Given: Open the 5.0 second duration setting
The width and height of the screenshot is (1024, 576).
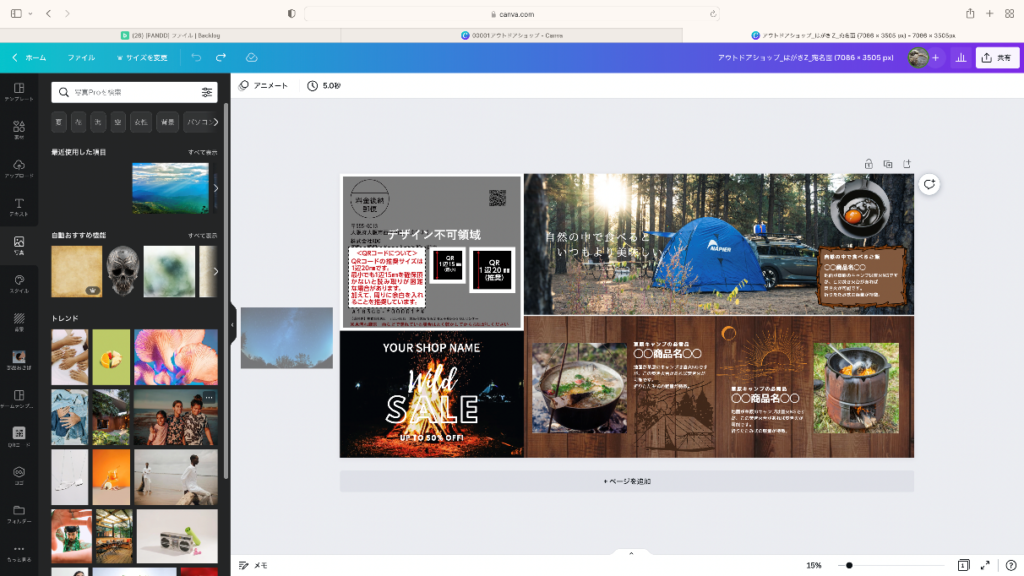Looking at the screenshot, I should [x=324, y=86].
